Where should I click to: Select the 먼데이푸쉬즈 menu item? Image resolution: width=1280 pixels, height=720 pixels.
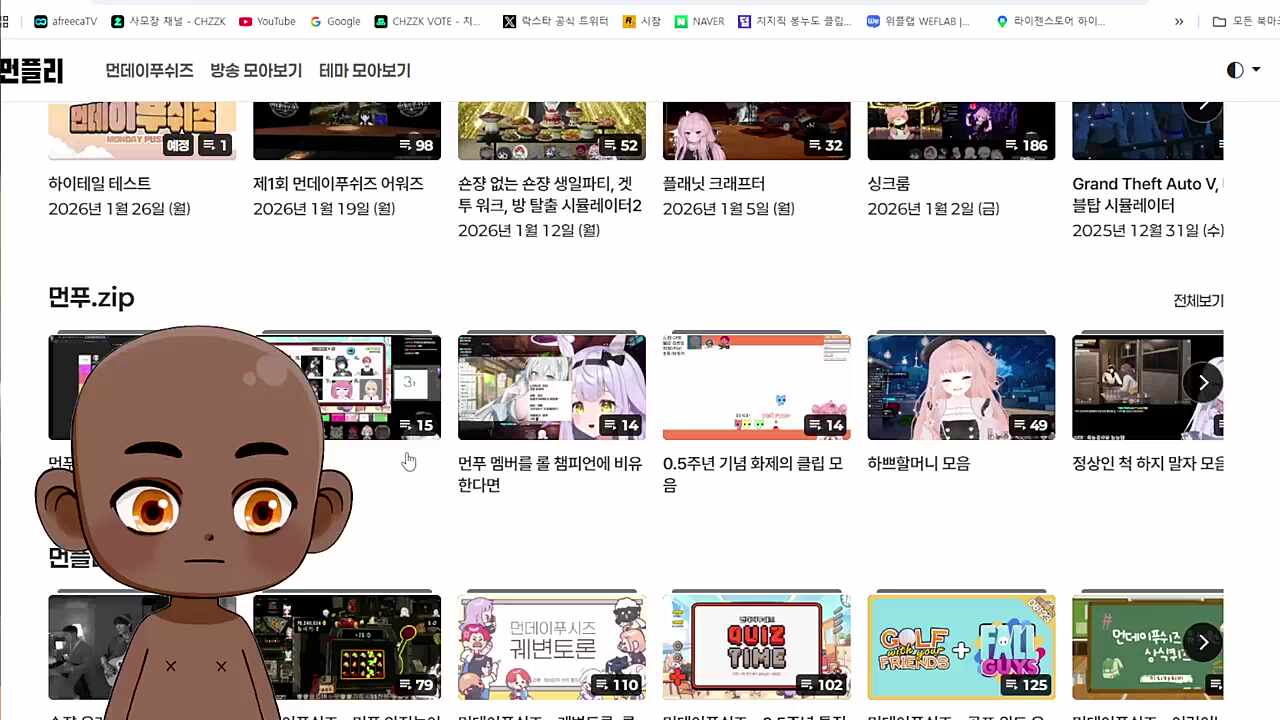149,70
